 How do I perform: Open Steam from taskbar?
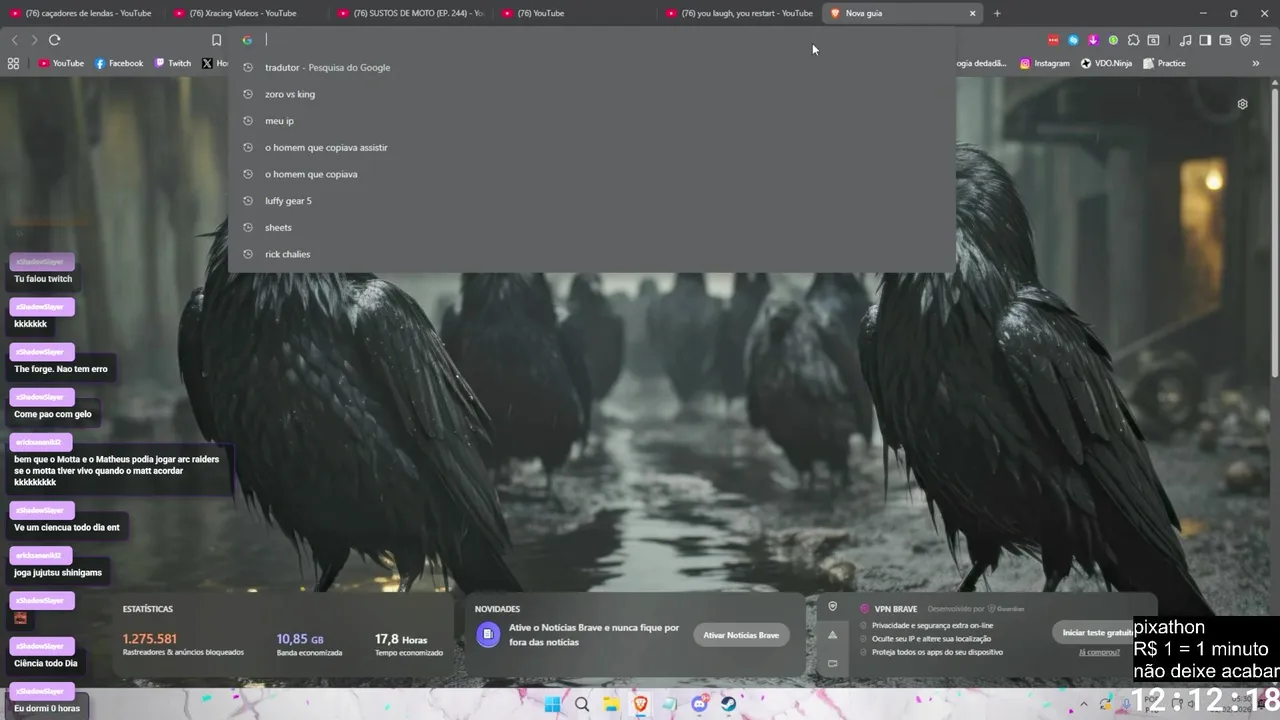(728, 704)
